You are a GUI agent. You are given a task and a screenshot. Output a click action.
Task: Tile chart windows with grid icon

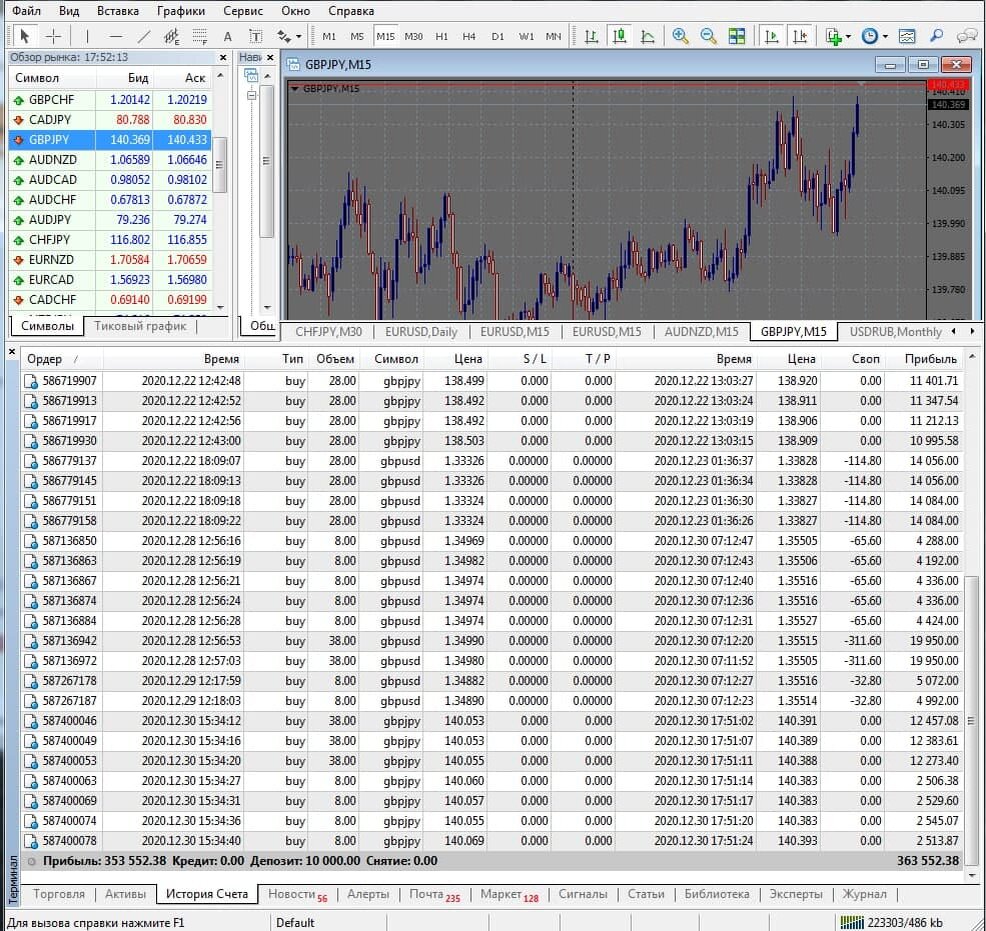coord(736,36)
